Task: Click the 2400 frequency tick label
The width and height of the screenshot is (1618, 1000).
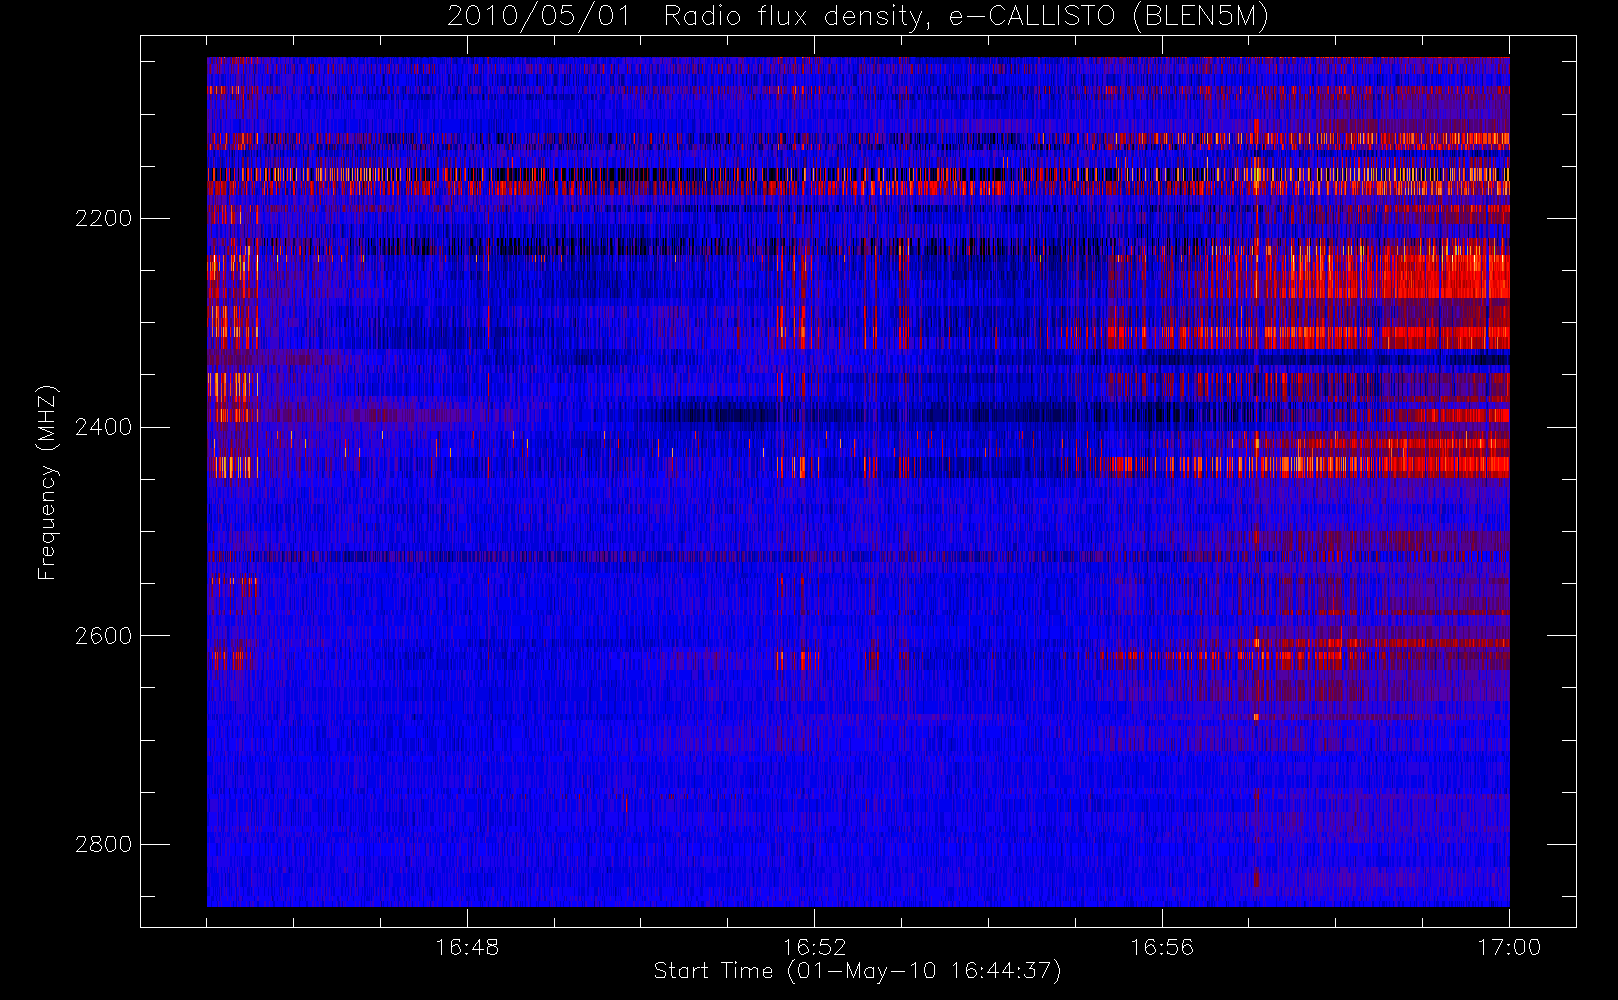Action: [103, 427]
